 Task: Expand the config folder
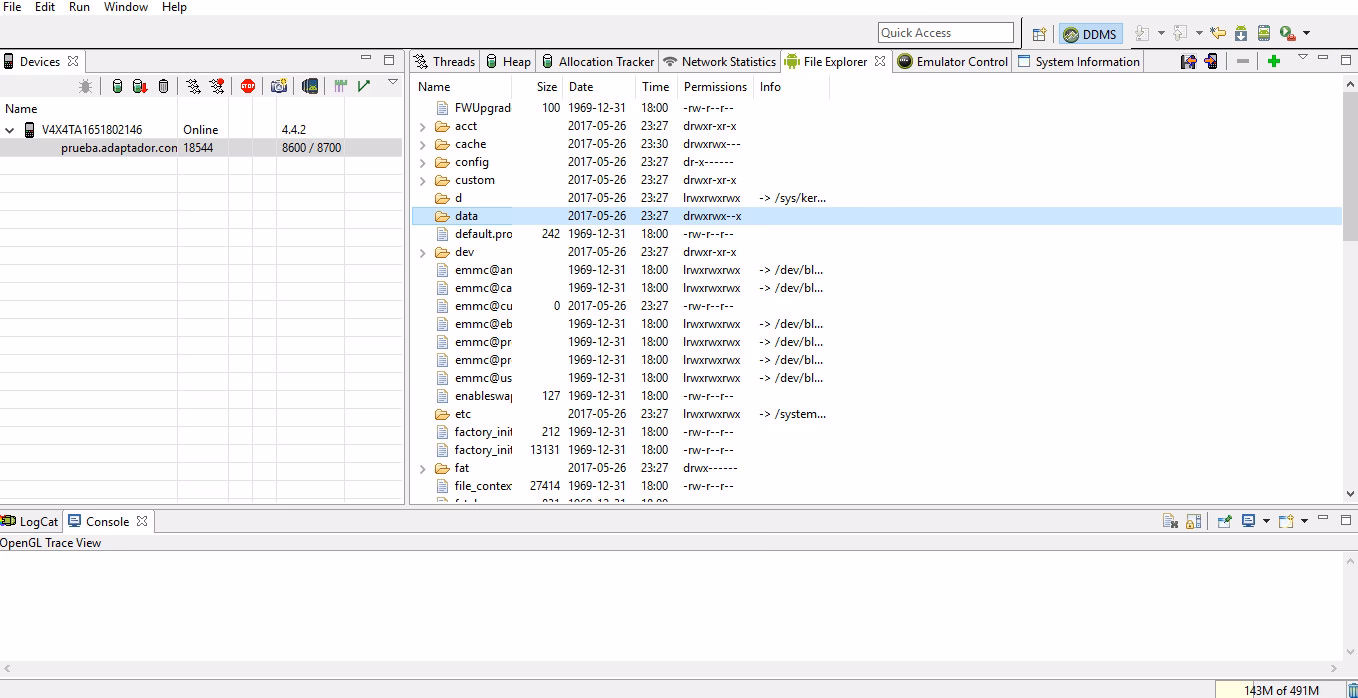tap(423, 163)
